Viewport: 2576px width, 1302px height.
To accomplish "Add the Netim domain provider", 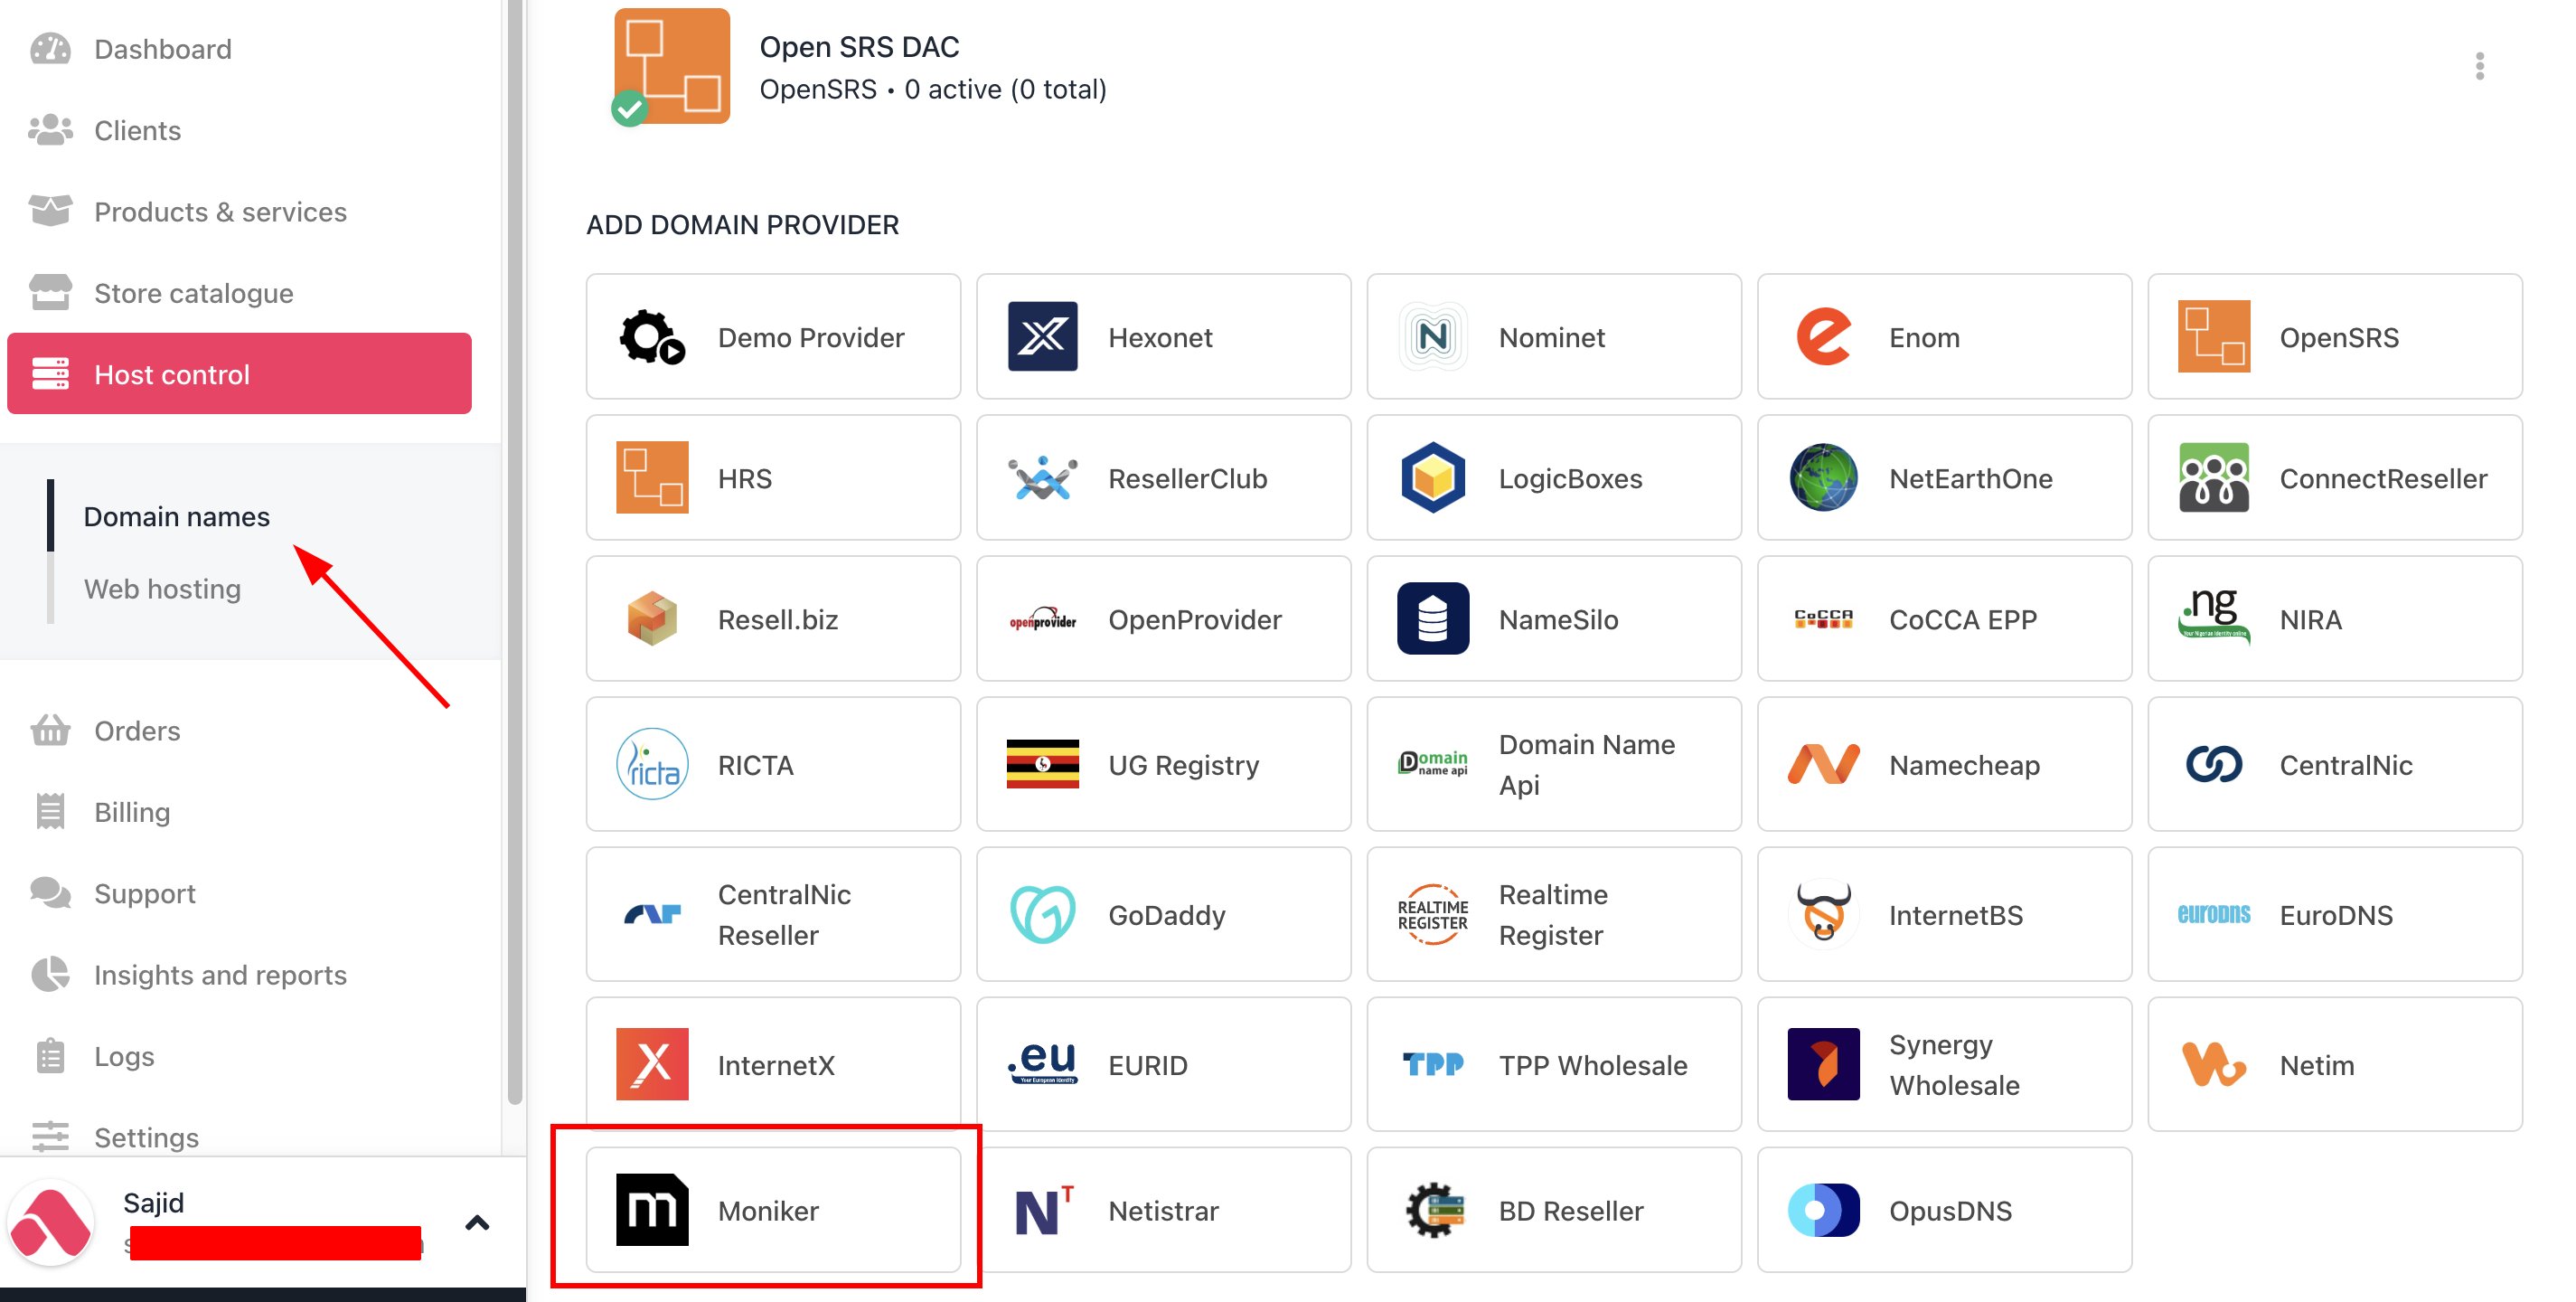I will click(x=2334, y=1064).
